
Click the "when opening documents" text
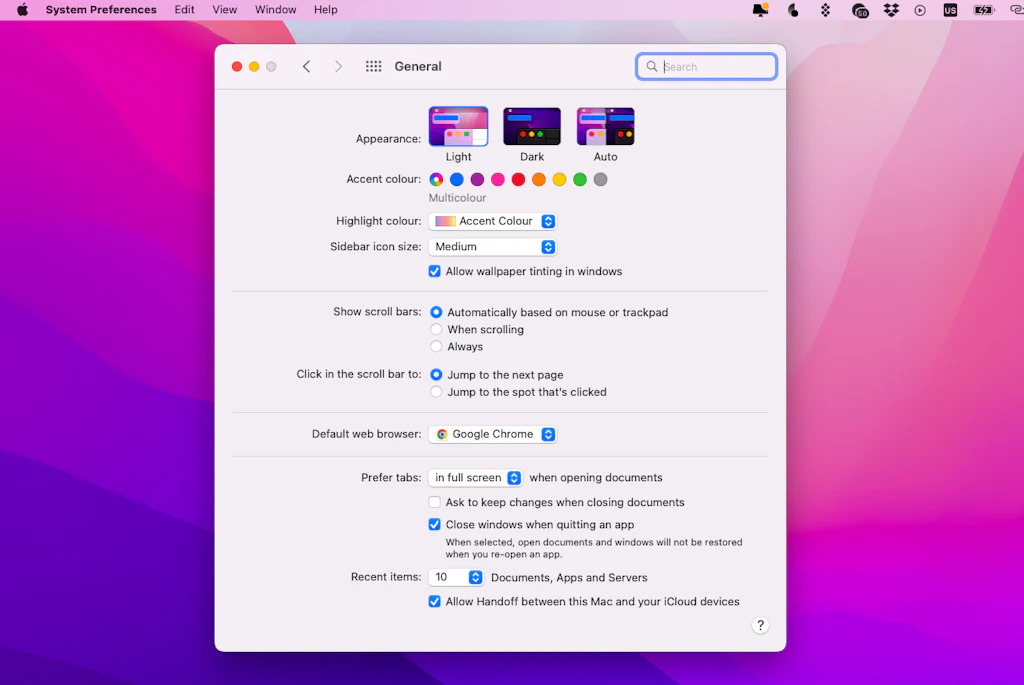[596, 477]
